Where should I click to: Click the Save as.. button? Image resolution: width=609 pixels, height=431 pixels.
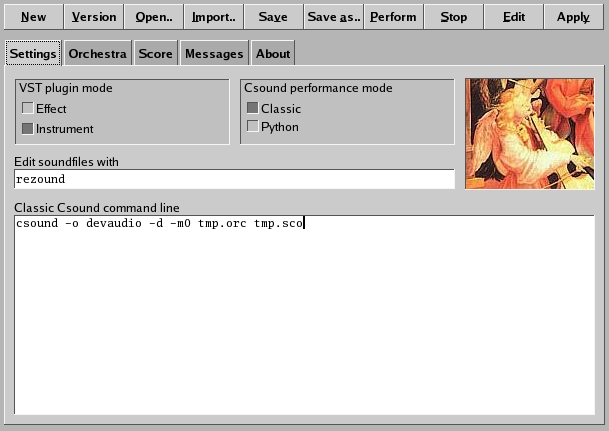pyautogui.click(x=333, y=17)
